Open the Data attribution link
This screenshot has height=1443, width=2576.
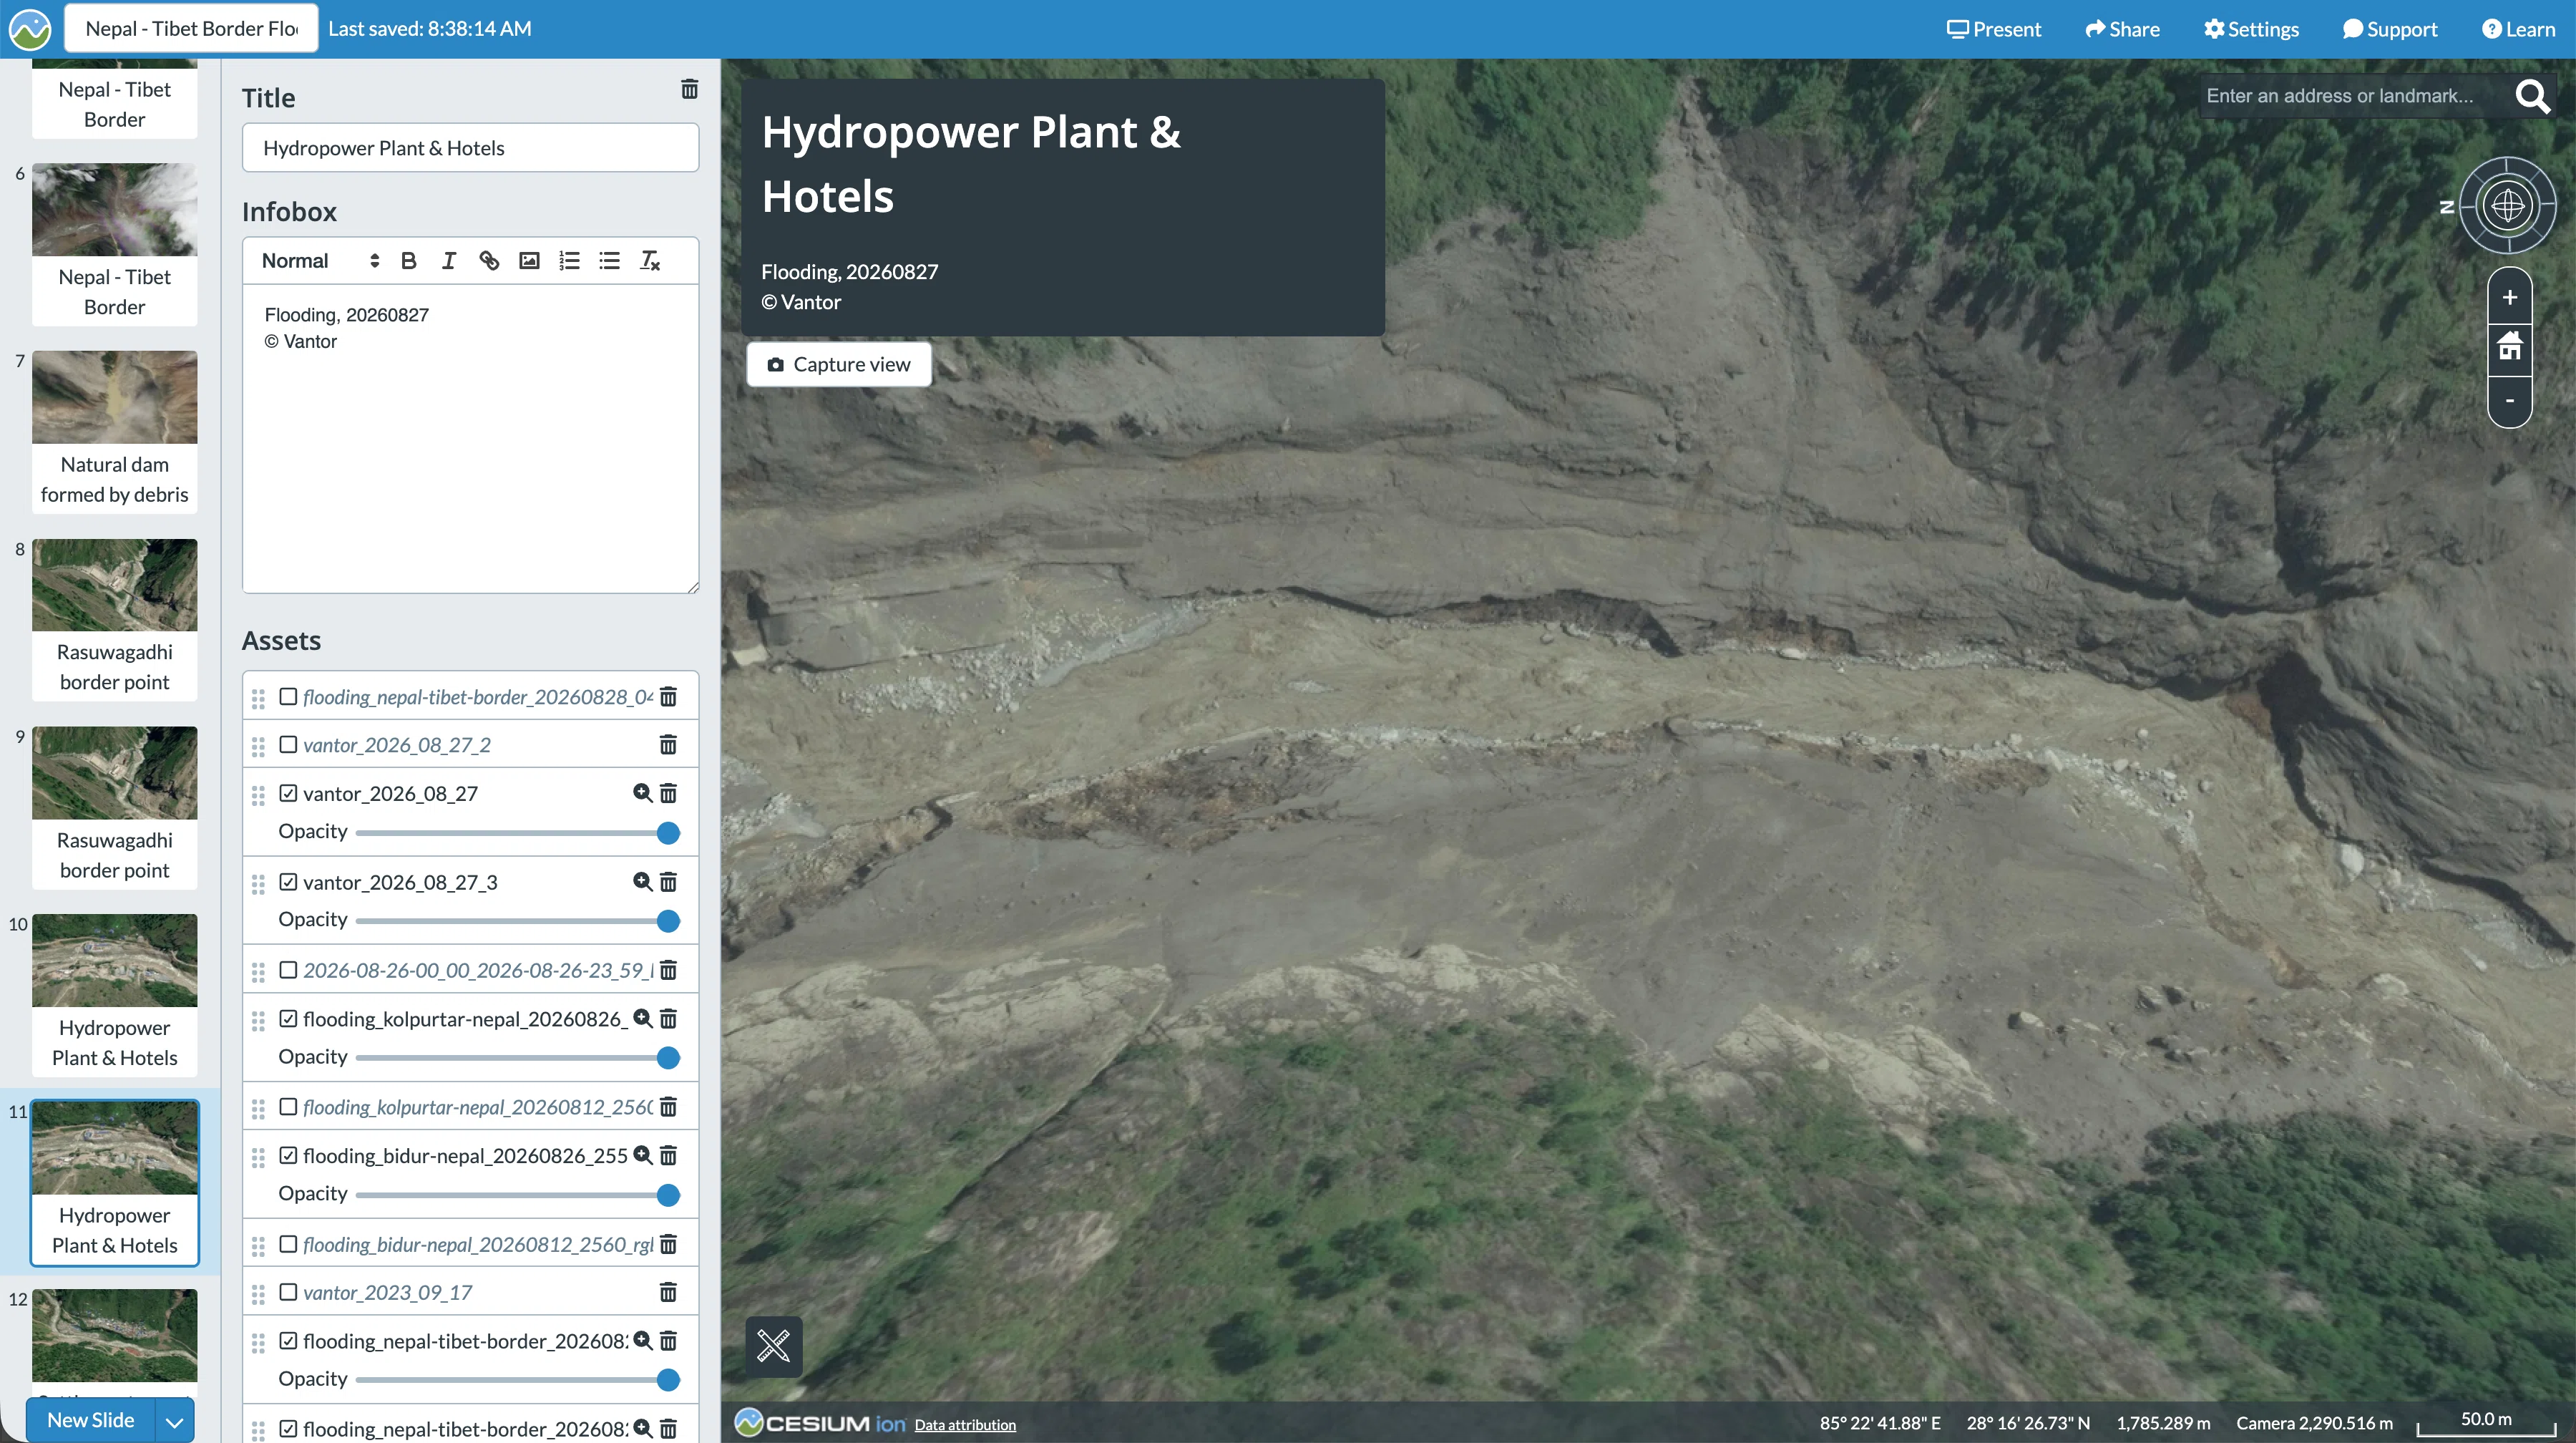965,1425
